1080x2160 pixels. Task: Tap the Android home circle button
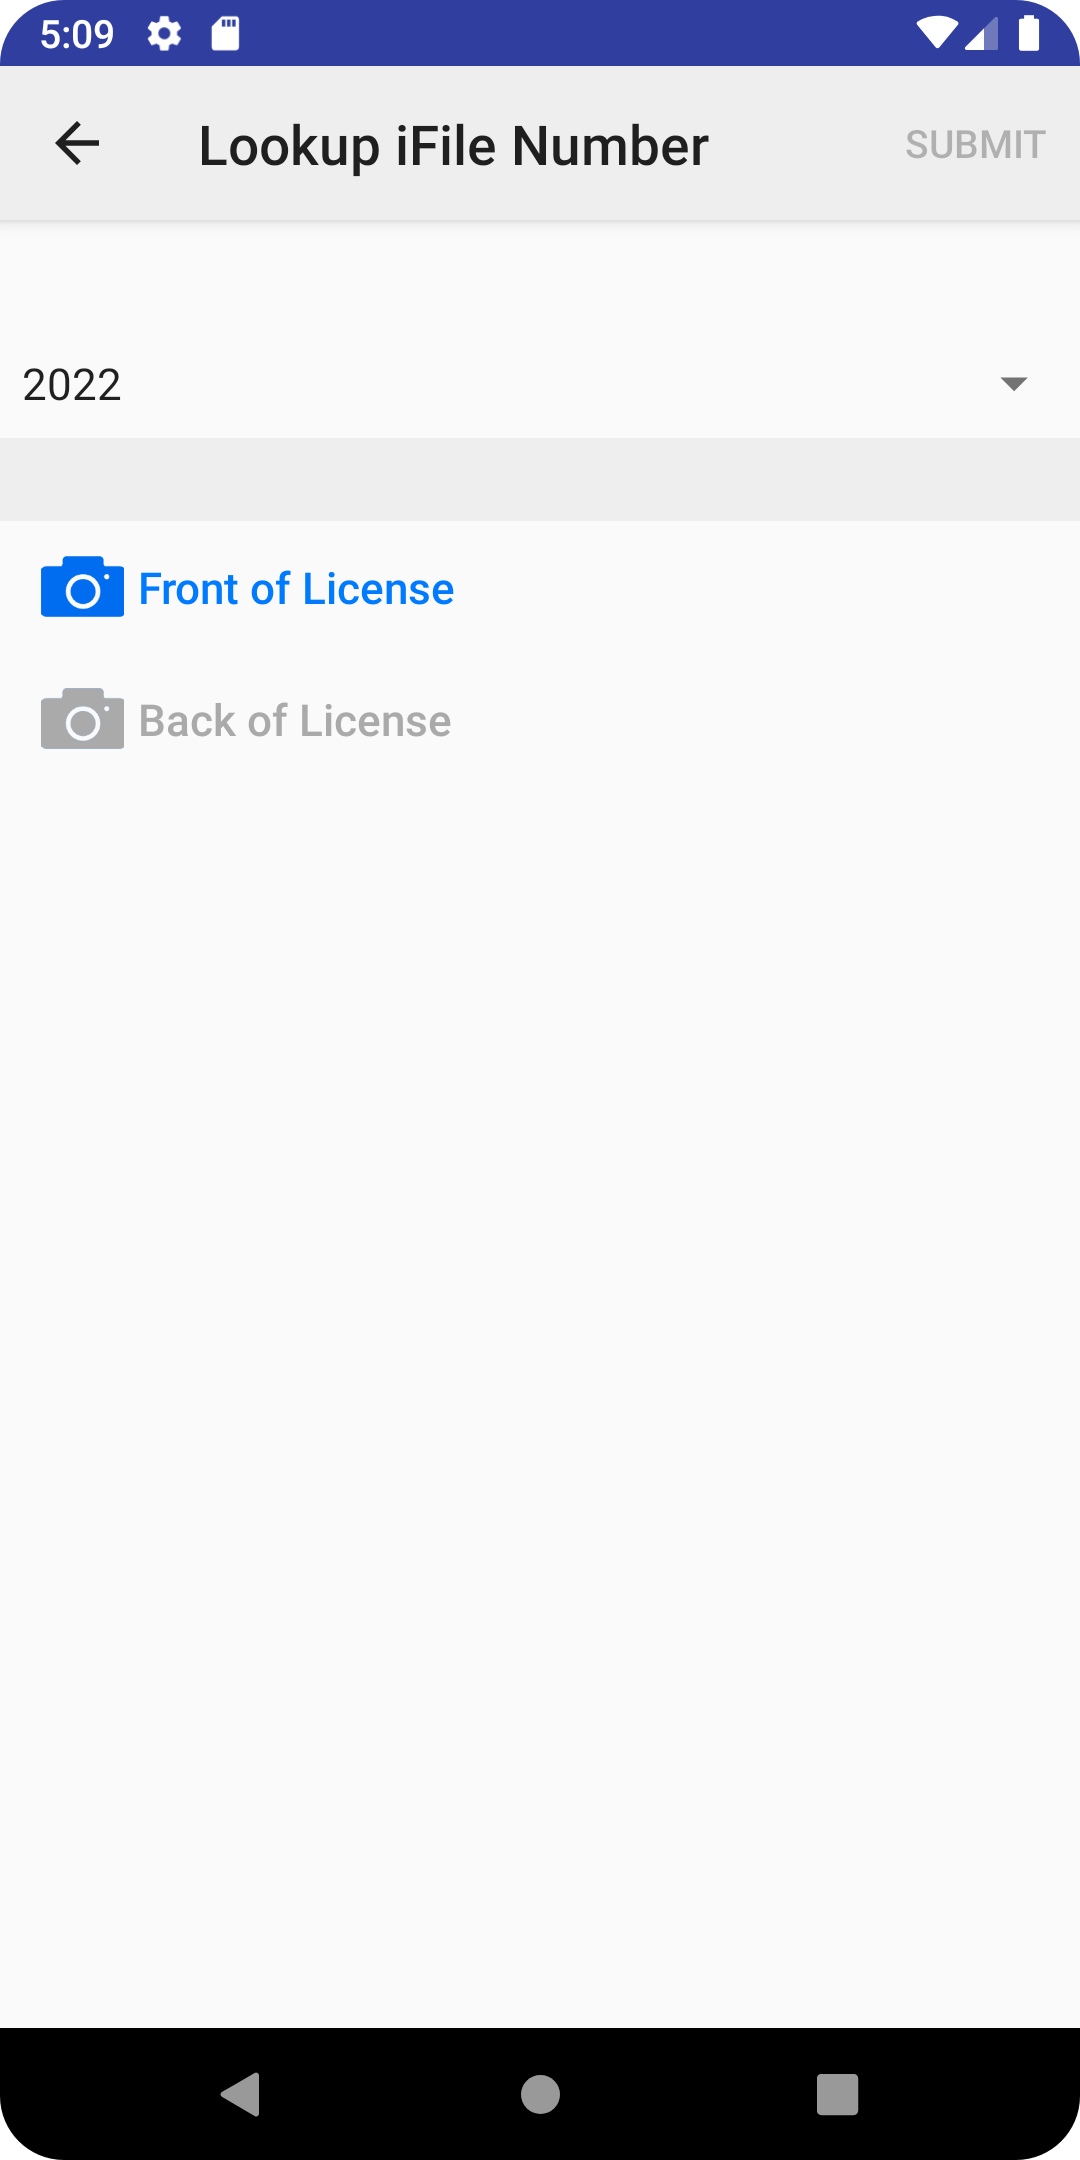pos(540,2094)
